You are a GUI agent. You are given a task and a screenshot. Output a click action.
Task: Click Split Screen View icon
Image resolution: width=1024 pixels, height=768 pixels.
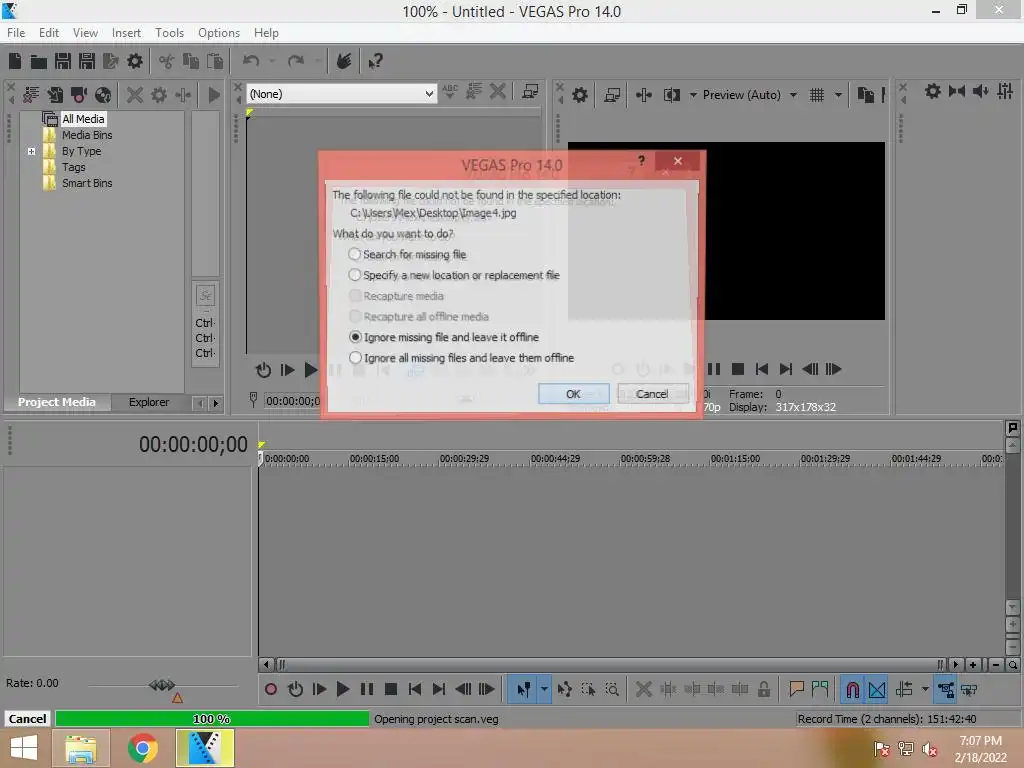(671, 95)
